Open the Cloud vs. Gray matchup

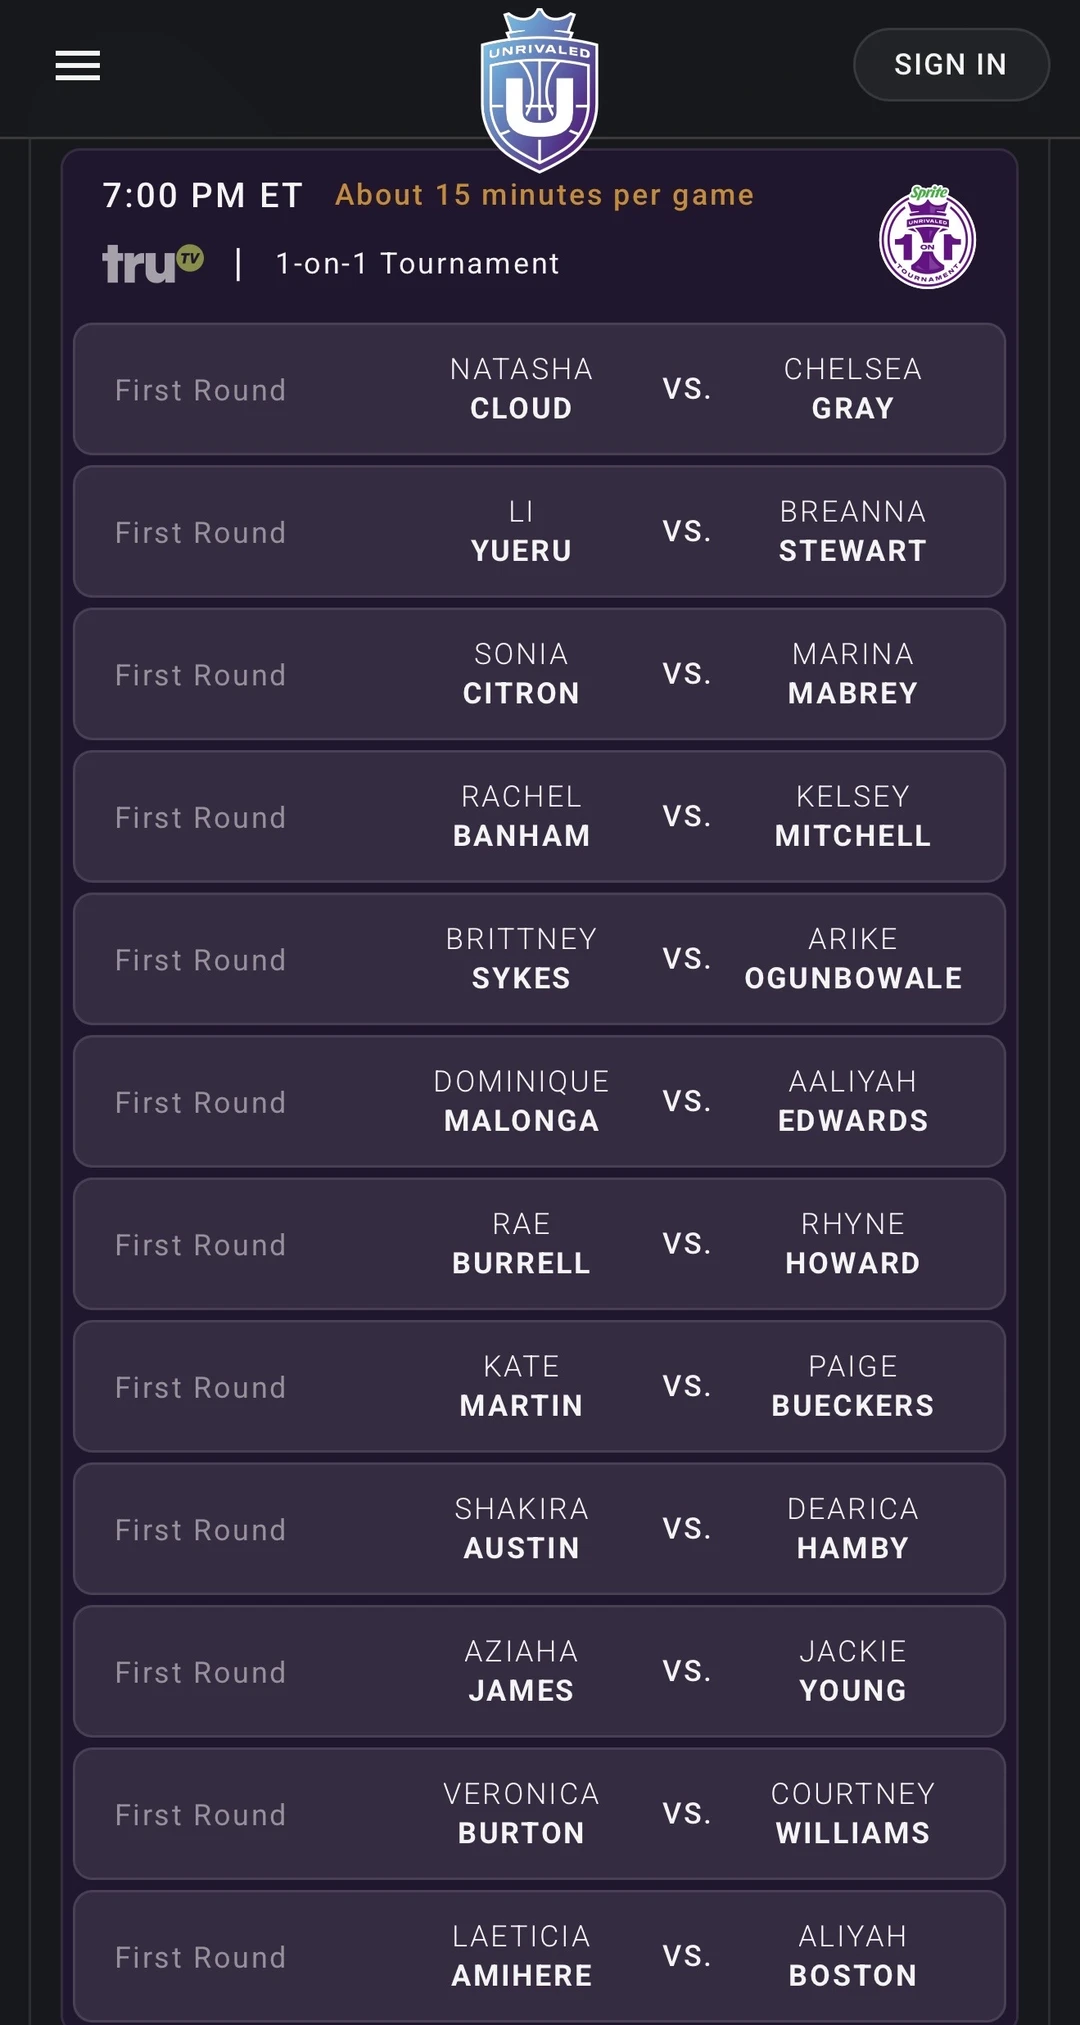539,389
